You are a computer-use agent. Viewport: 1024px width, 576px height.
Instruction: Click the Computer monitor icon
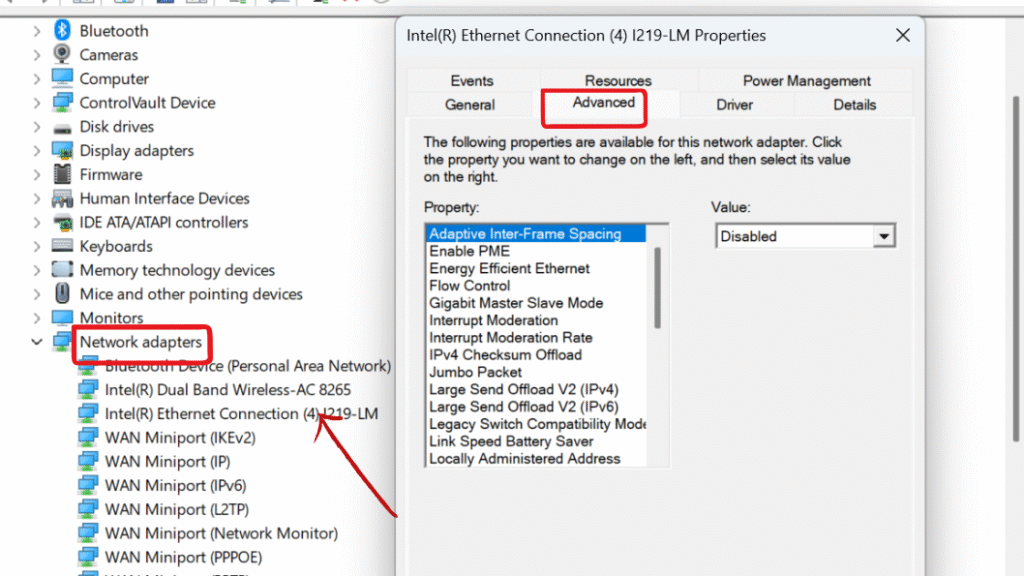click(x=62, y=78)
